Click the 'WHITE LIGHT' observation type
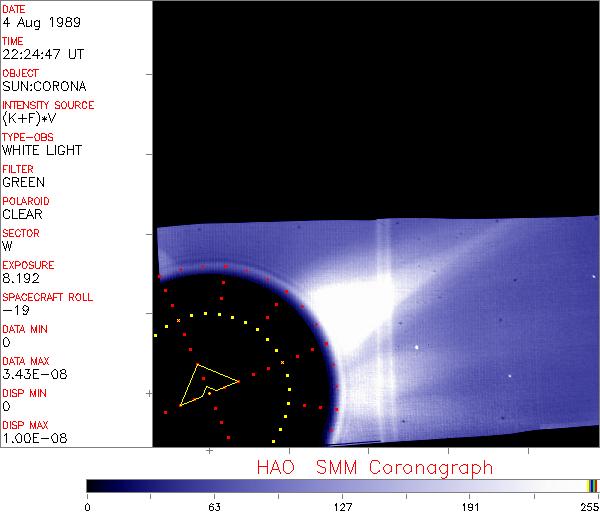This screenshot has height=512, width=600. point(42,150)
